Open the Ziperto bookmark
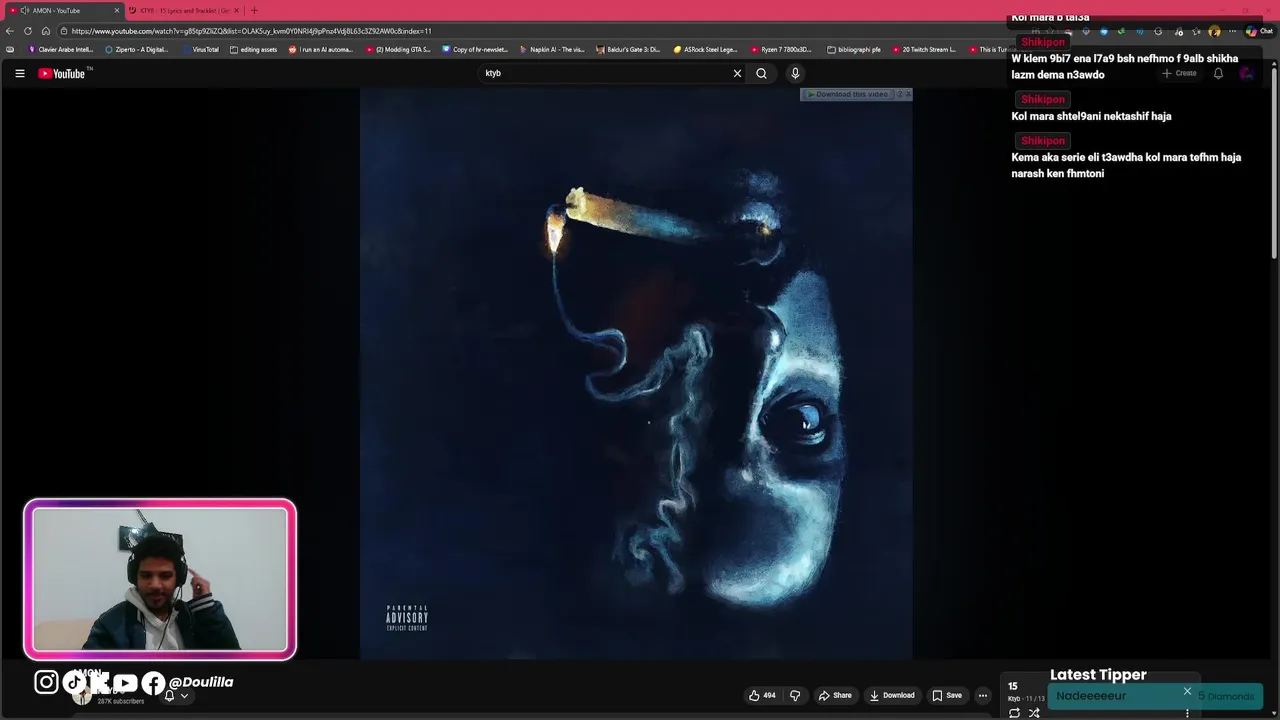The image size is (1280, 720). pos(137,49)
